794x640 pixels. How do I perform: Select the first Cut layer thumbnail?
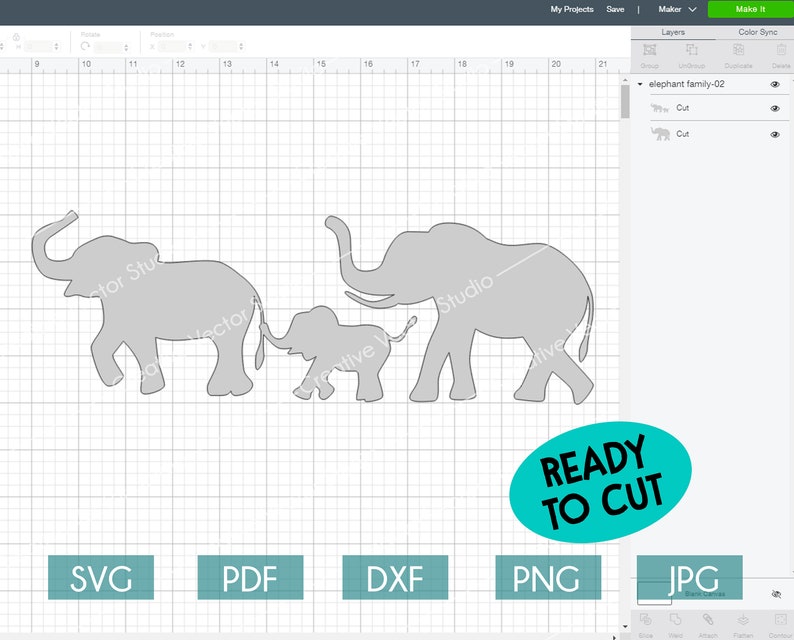[x=660, y=108]
